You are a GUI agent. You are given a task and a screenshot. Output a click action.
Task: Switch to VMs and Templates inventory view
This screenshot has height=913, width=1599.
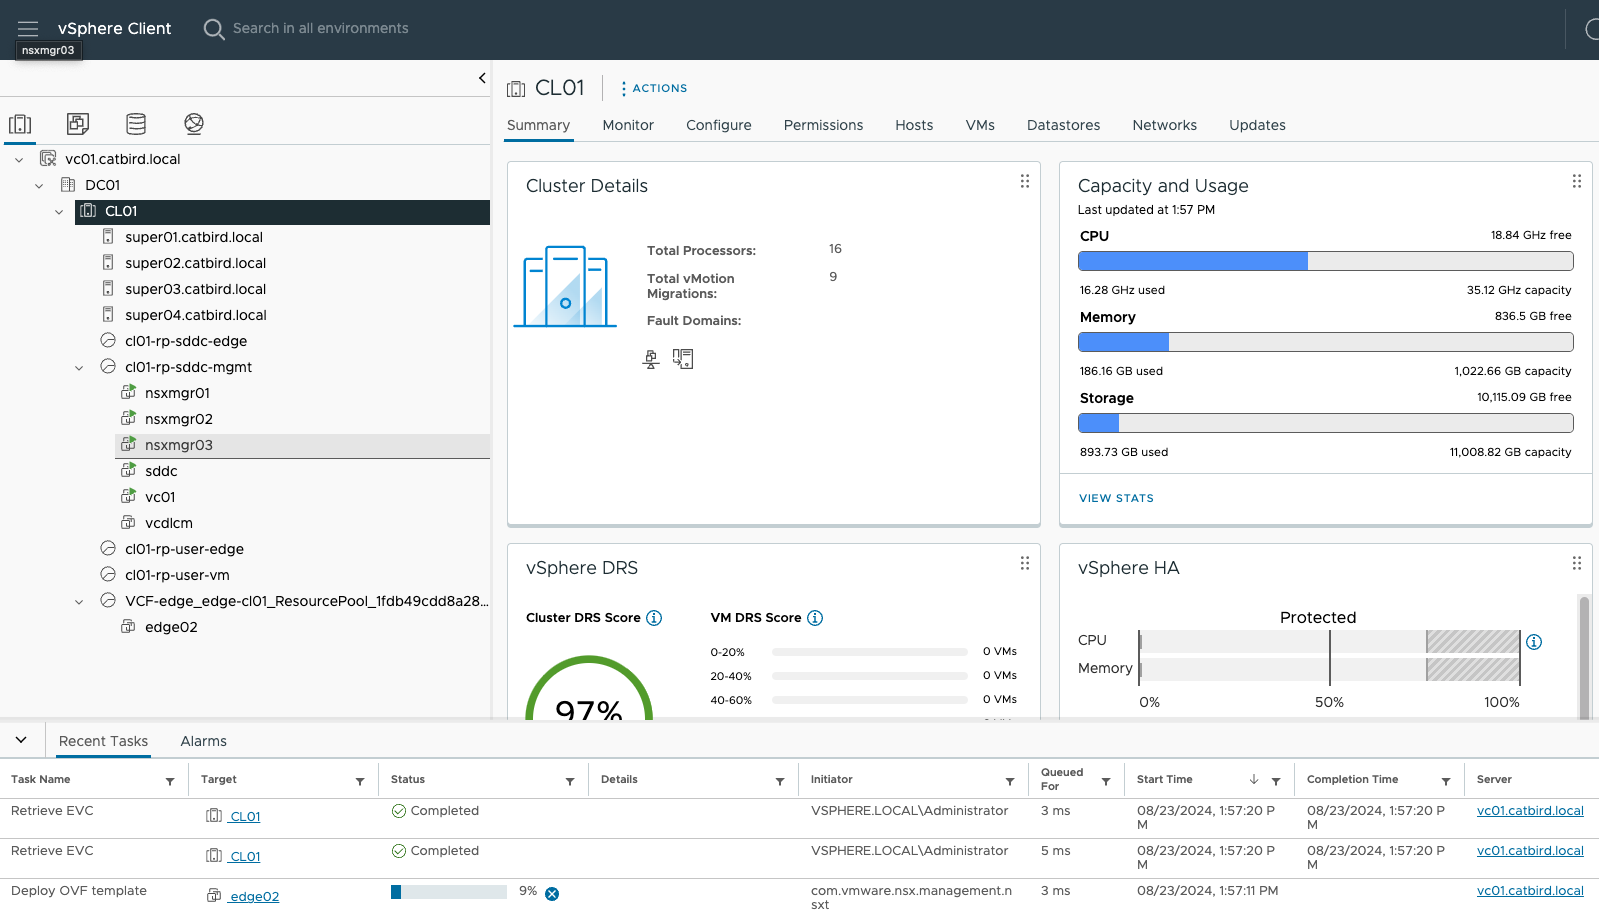(x=78, y=124)
